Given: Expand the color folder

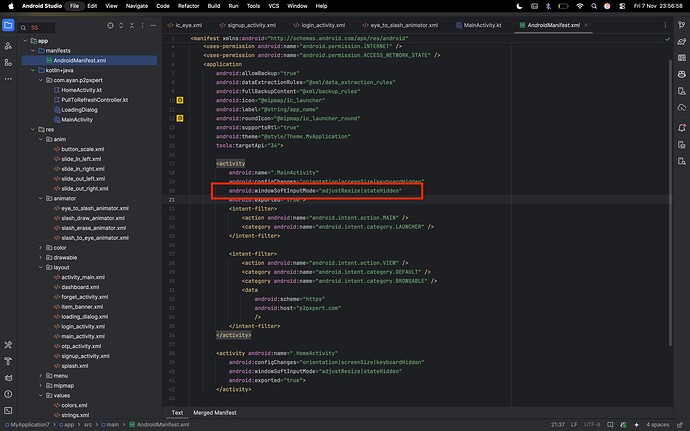Looking at the screenshot, I should [40, 248].
